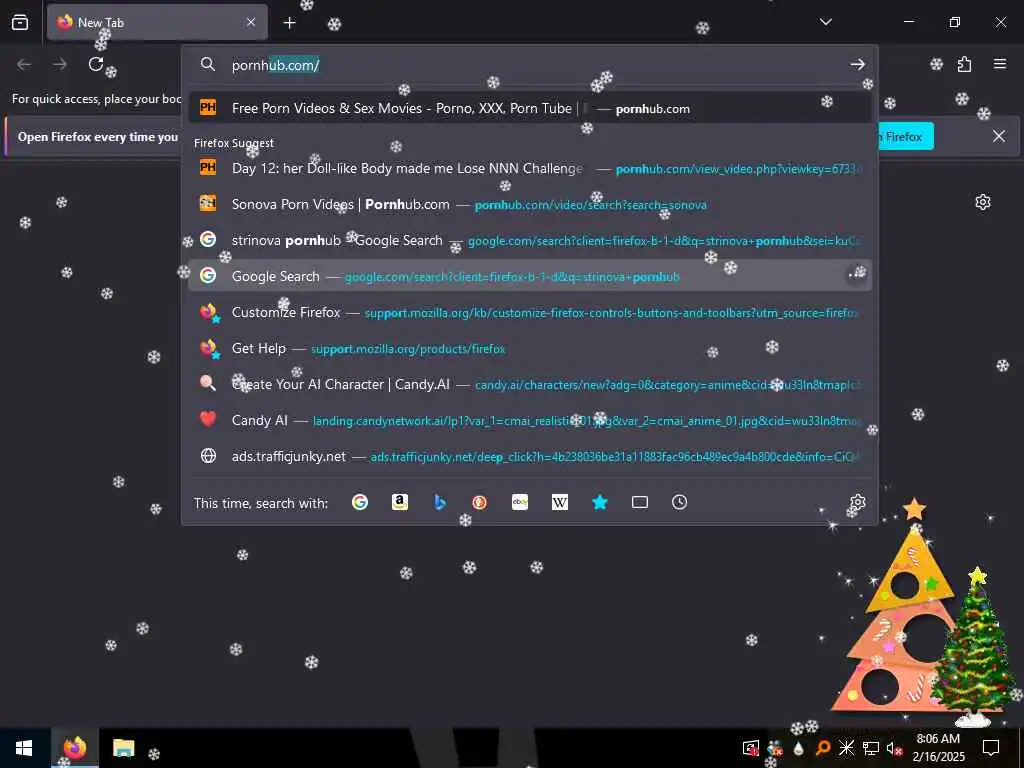The height and width of the screenshot is (768, 1024).
Task: Open the Windows notification center
Action: point(991,748)
